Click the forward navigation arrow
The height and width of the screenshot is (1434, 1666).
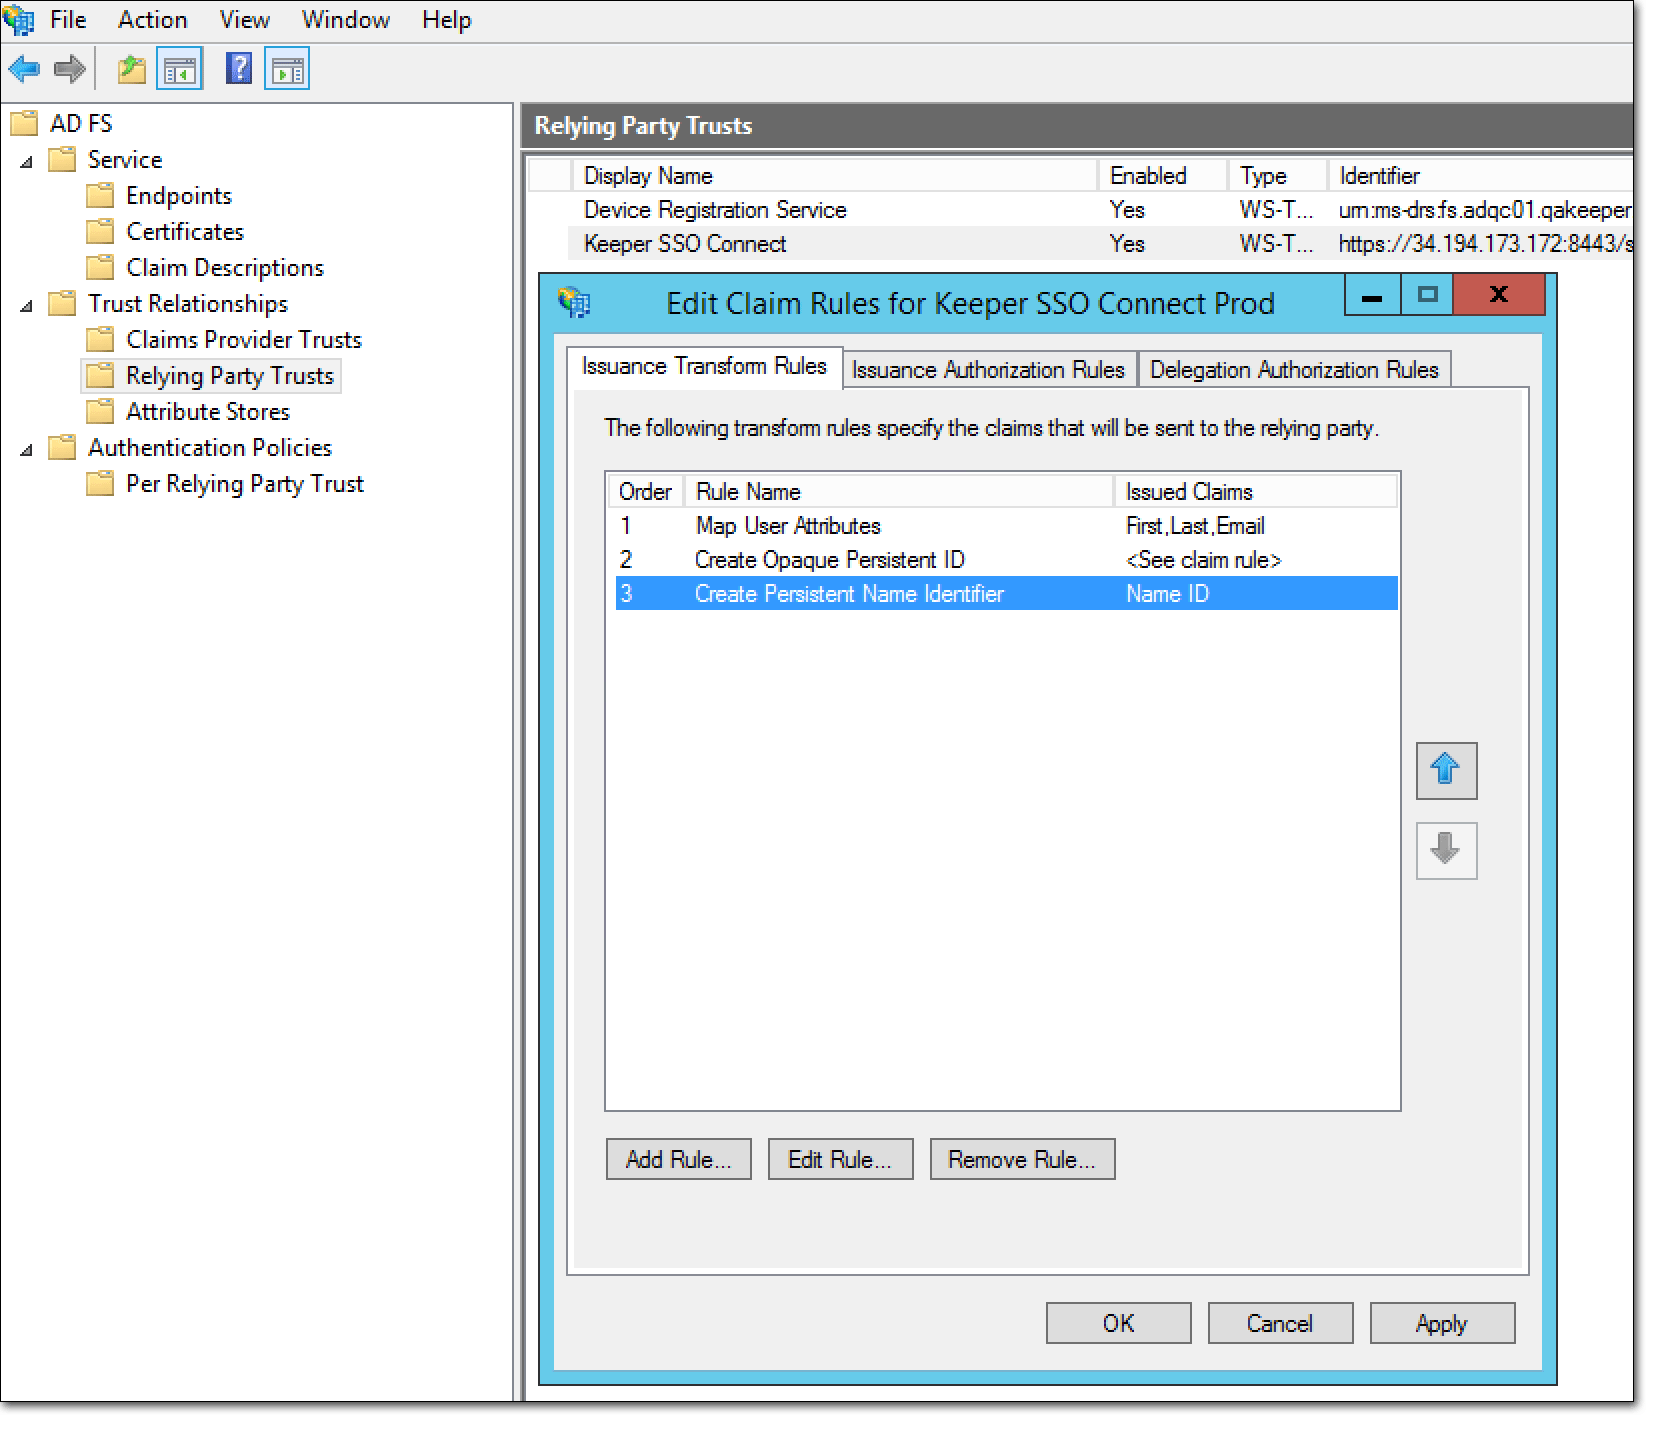coord(68,69)
